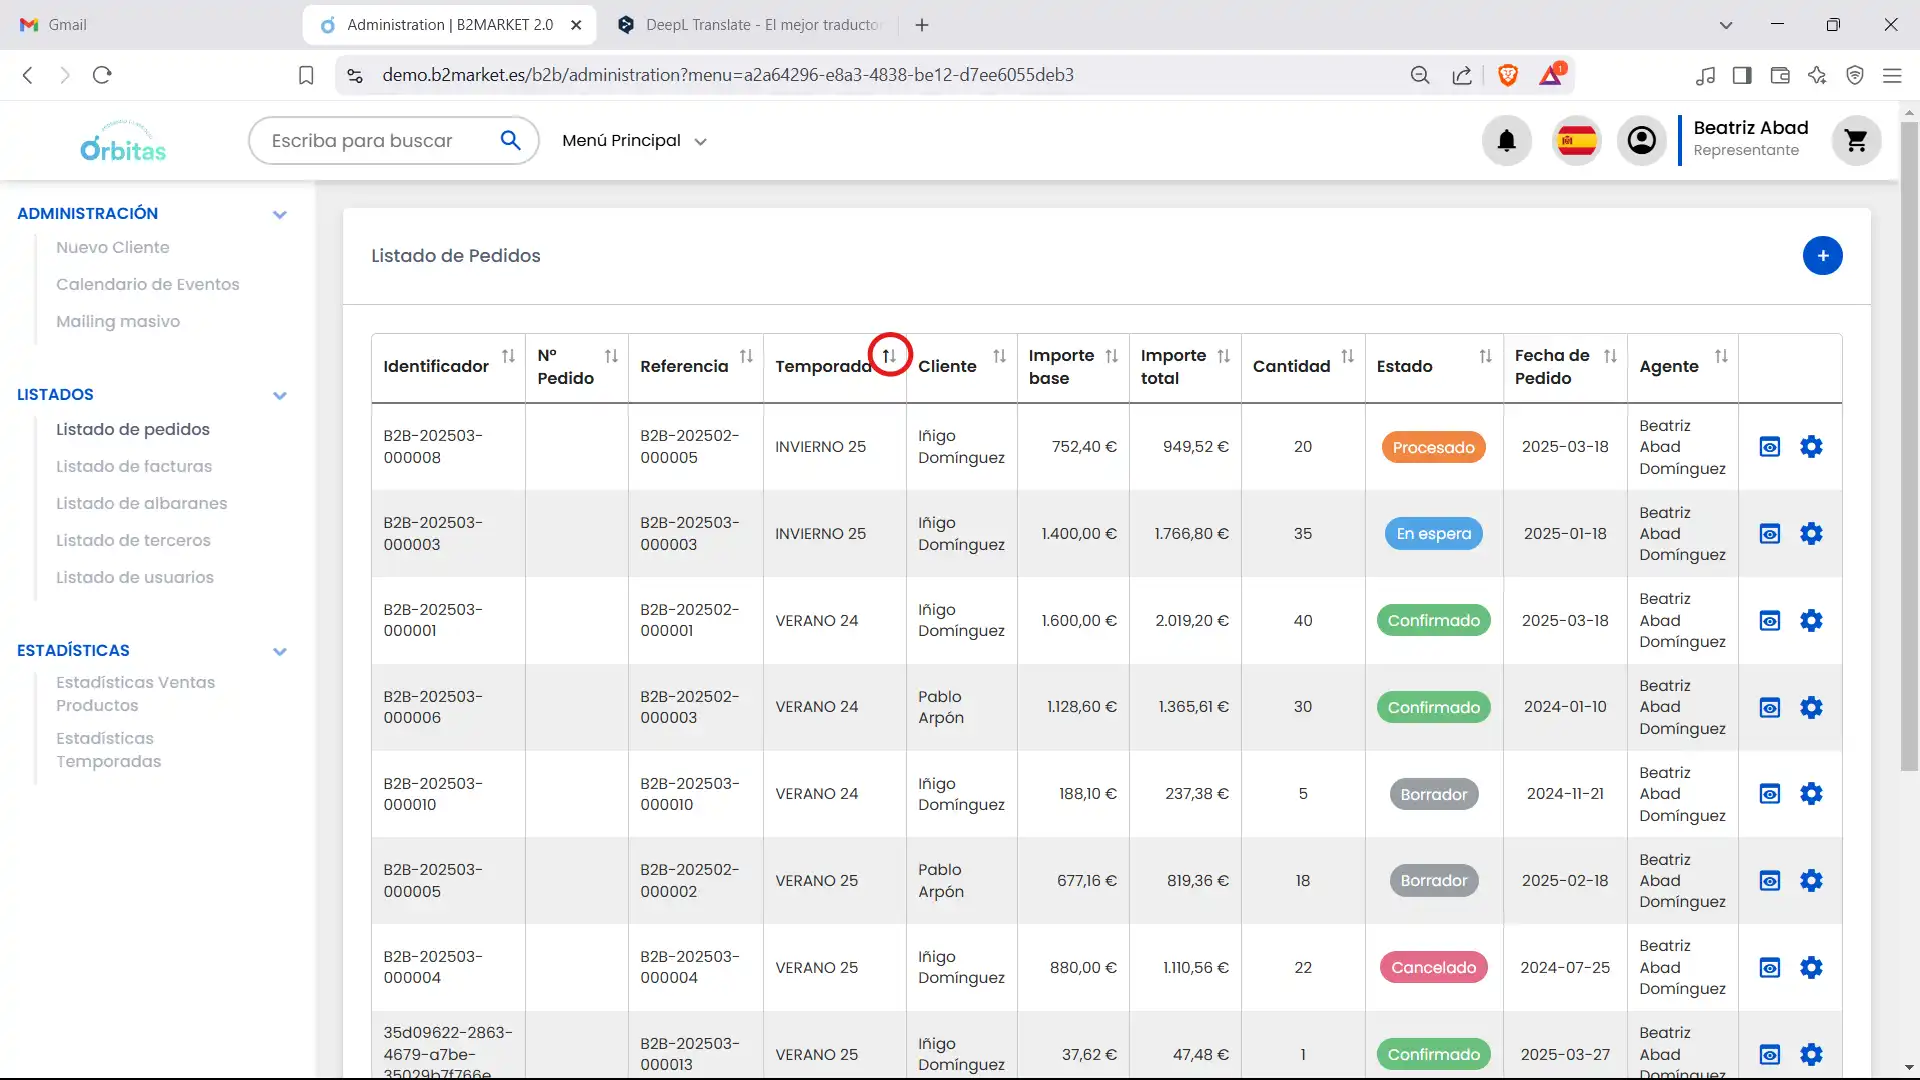The width and height of the screenshot is (1920, 1080).
Task: Open the notifications bell icon
Action: pyautogui.click(x=1506, y=141)
